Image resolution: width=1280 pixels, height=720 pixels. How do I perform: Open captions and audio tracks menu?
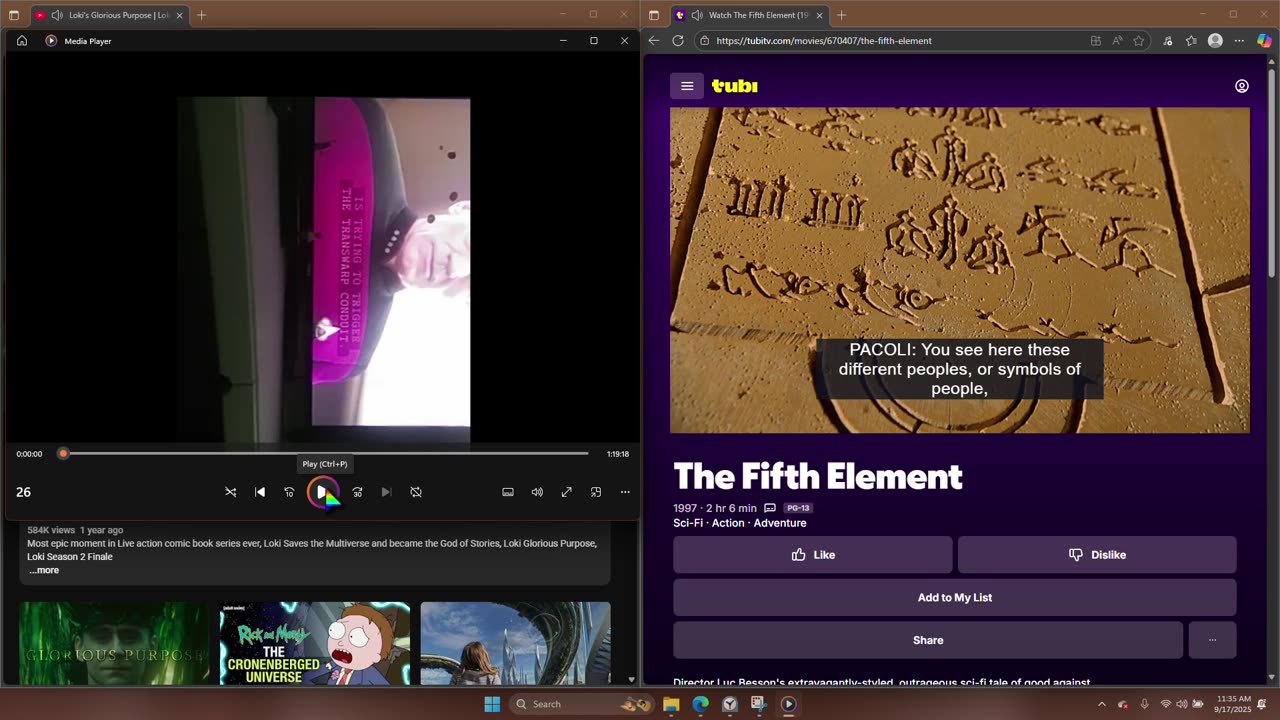tap(508, 492)
